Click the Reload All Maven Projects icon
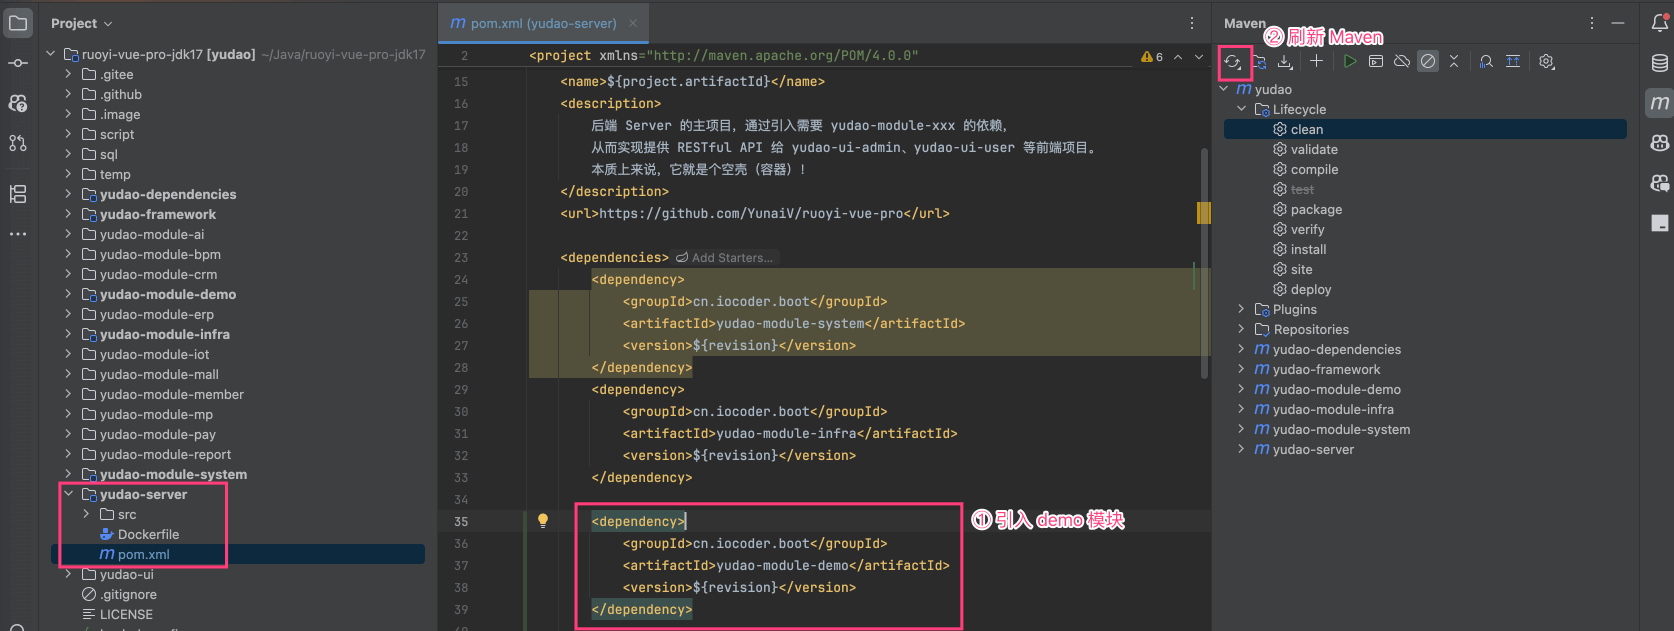This screenshot has height=631, width=1674. click(x=1232, y=62)
